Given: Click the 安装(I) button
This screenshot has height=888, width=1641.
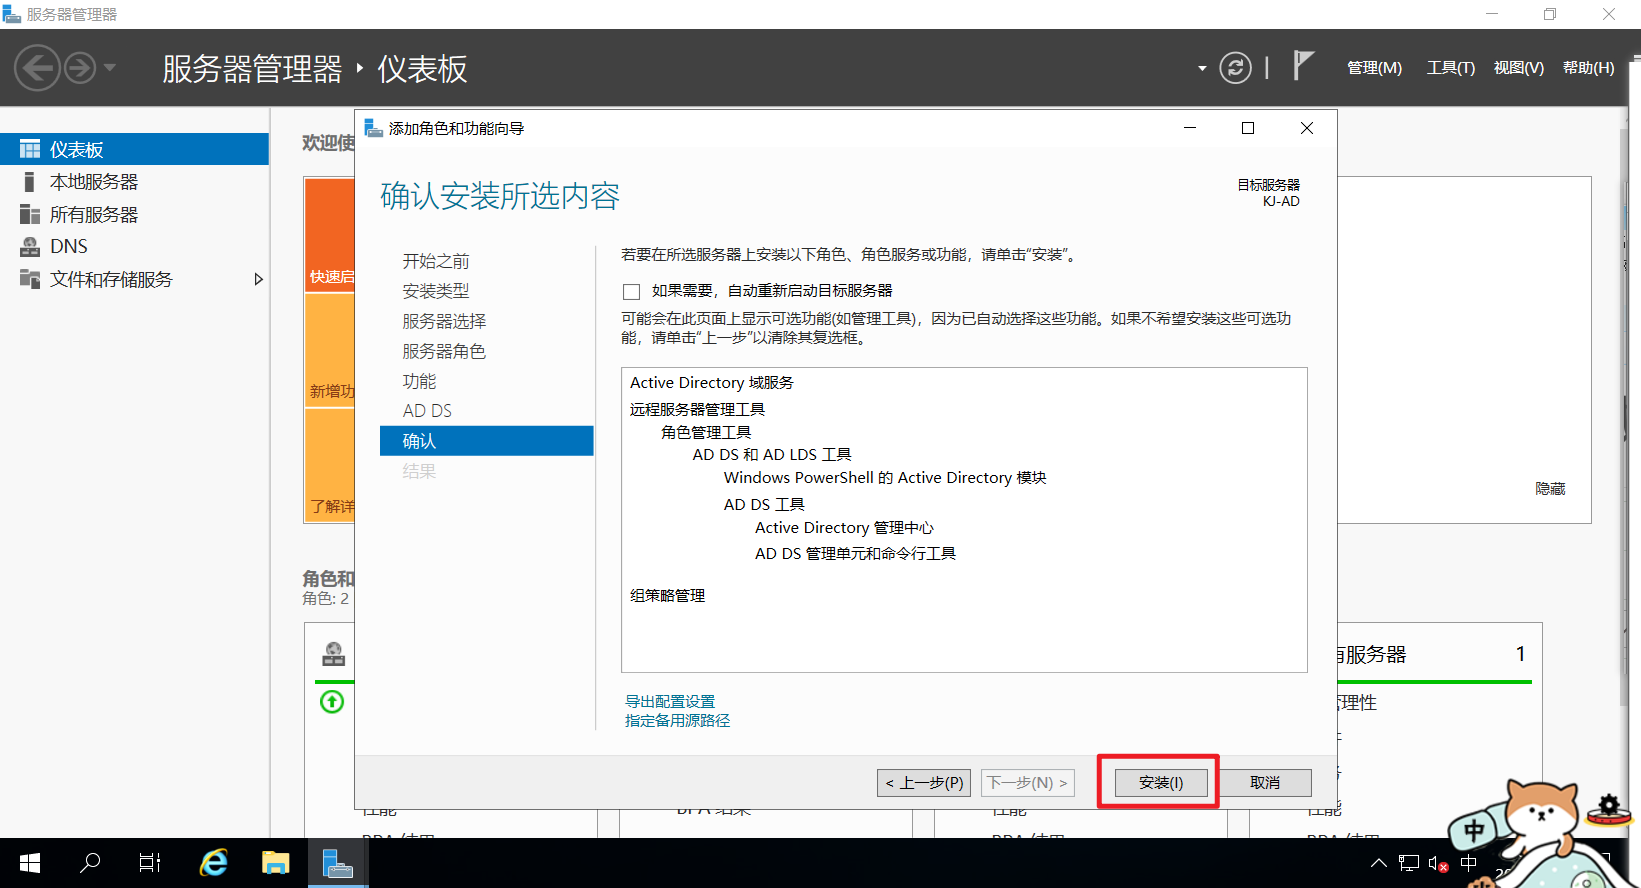Looking at the screenshot, I should point(1160,783).
